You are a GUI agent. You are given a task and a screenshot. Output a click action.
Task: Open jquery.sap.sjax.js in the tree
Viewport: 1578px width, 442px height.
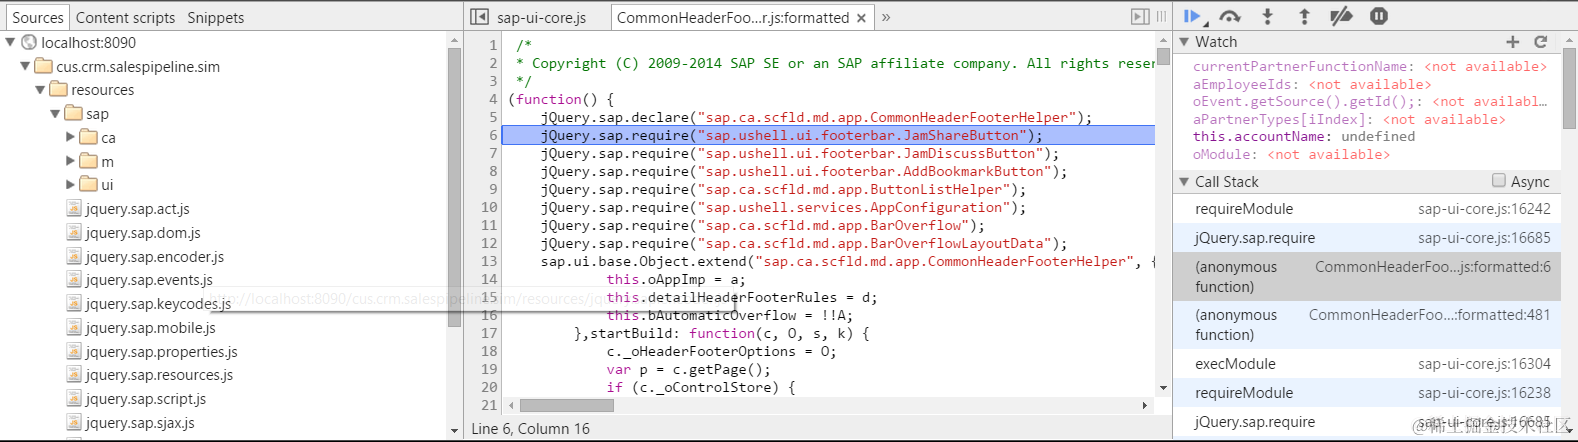[x=140, y=423]
